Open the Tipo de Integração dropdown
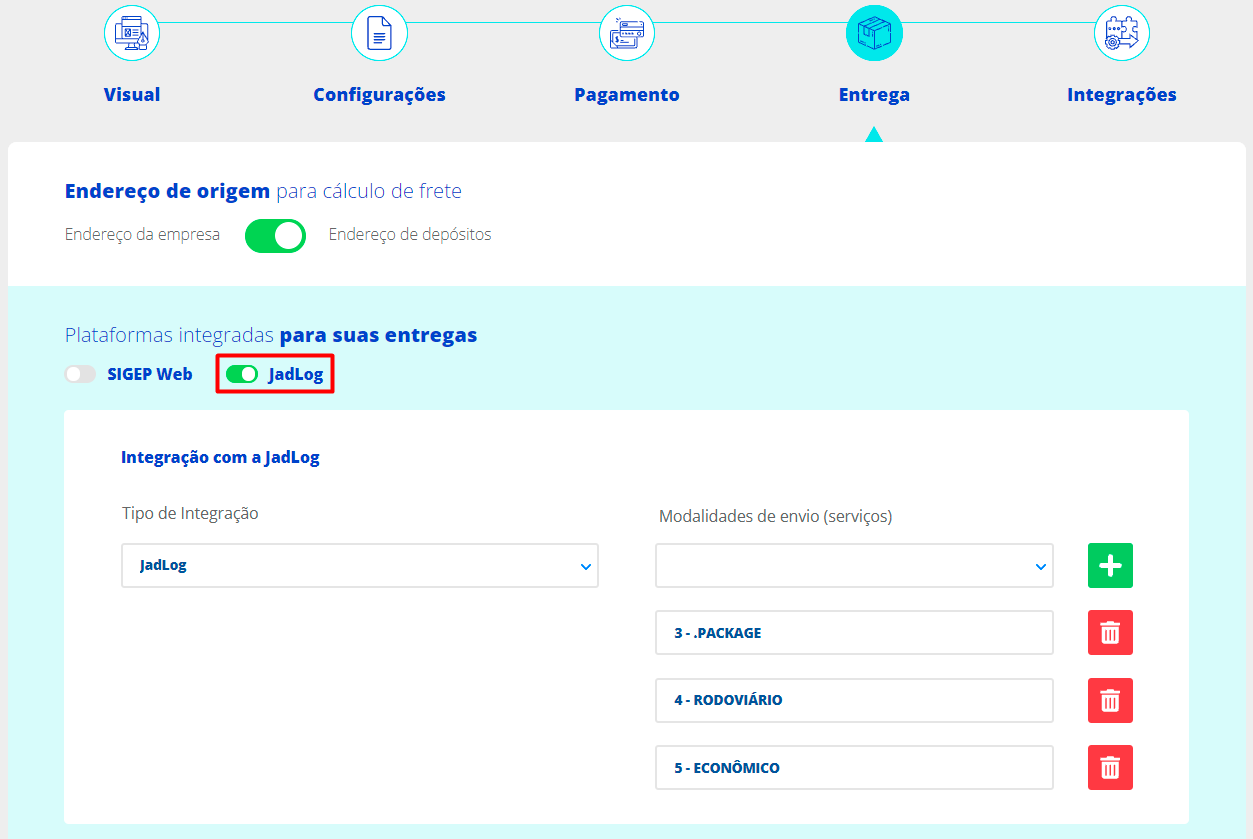This screenshot has width=1253, height=839. 360,565
